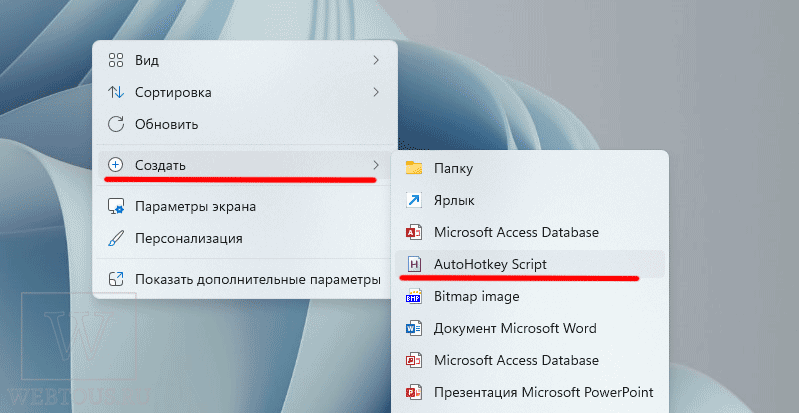Click the Word document icon

[414, 328]
